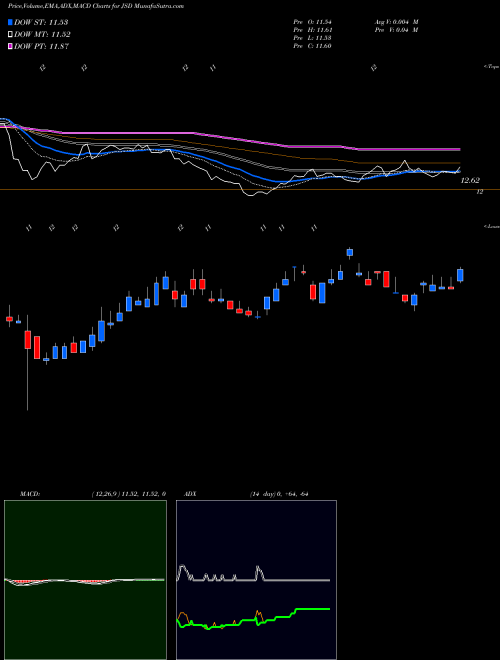500x660 pixels.
Task: Select the 'DOW PT: 11.87' legend label
Action: [41, 46]
